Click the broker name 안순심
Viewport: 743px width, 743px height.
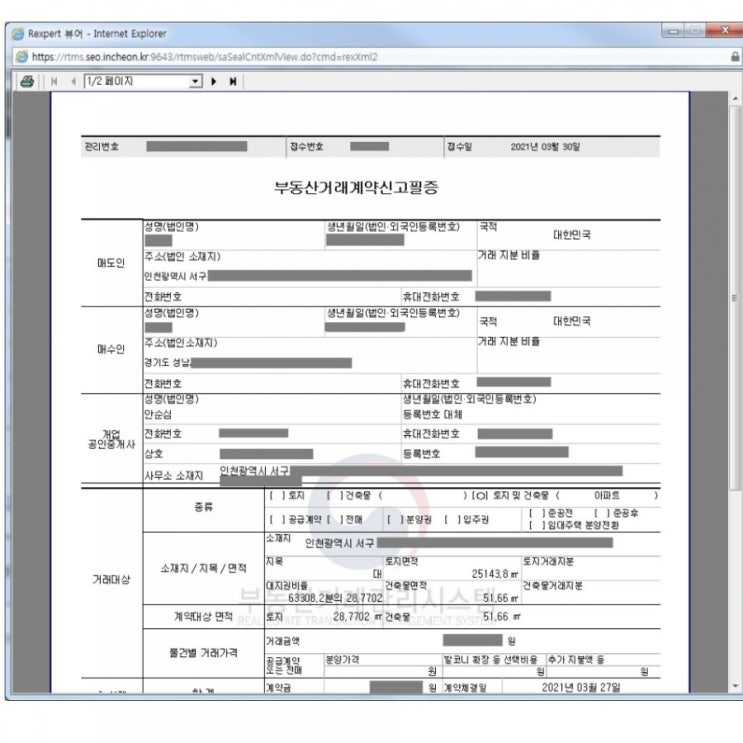(158, 415)
